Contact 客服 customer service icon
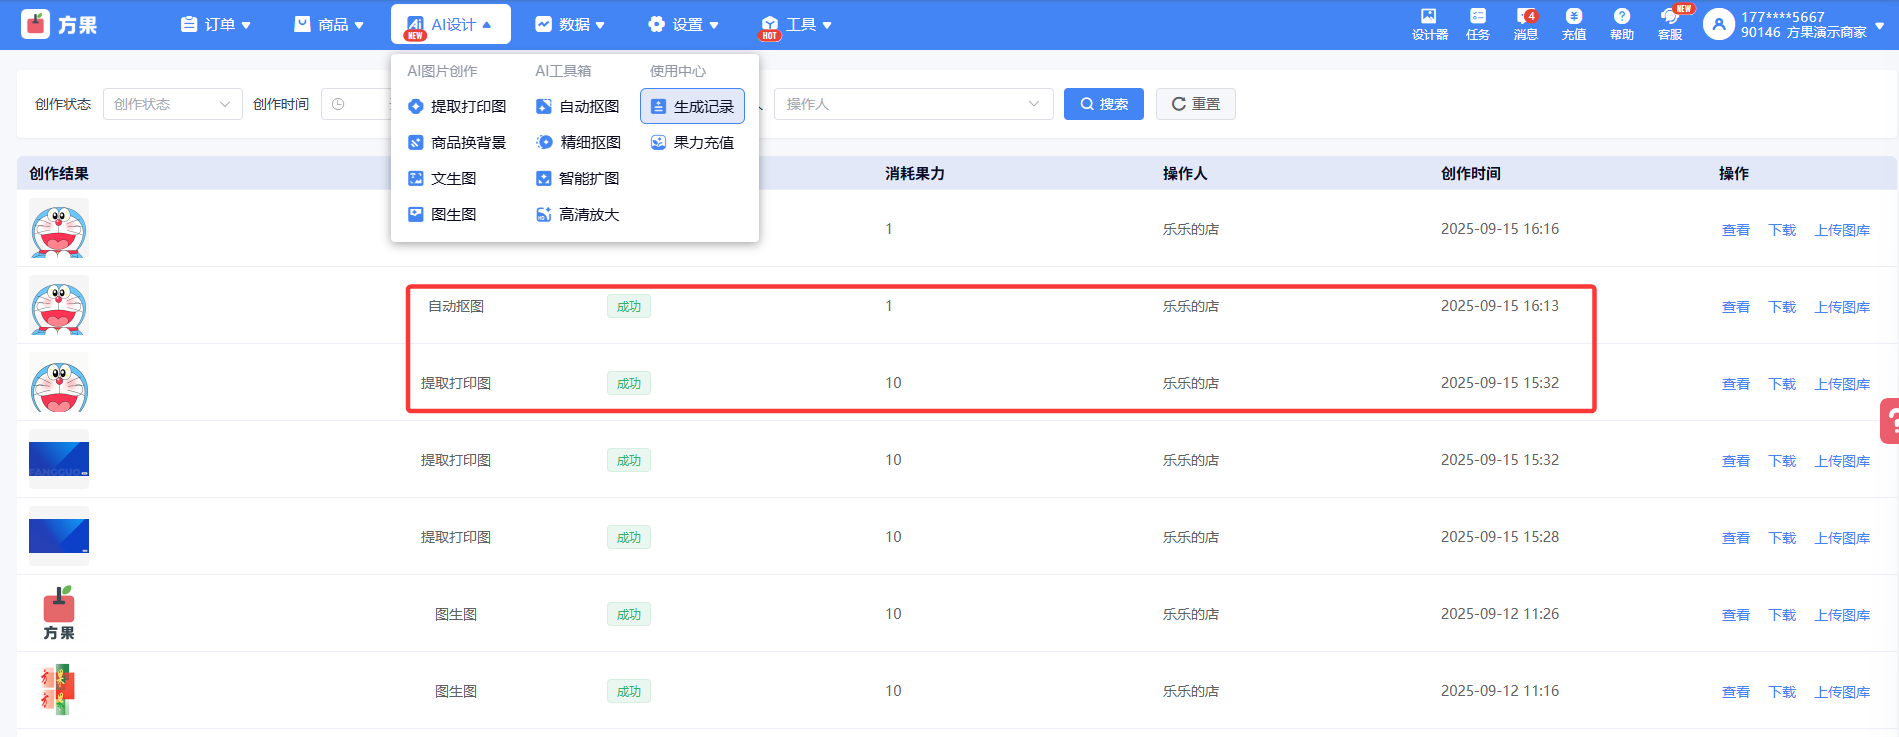The height and width of the screenshot is (737, 1899). click(1669, 24)
